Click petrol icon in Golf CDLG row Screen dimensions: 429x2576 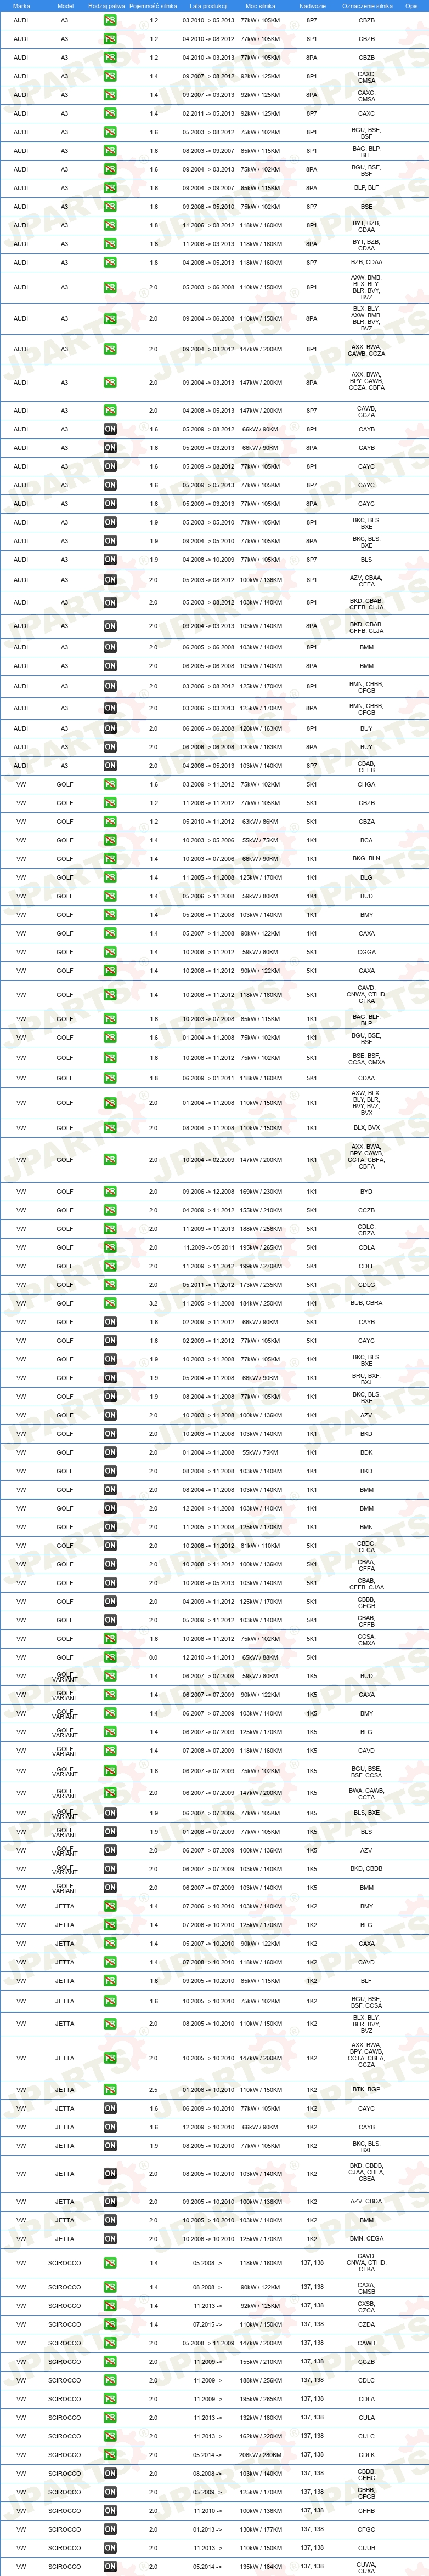(x=110, y=1285)
